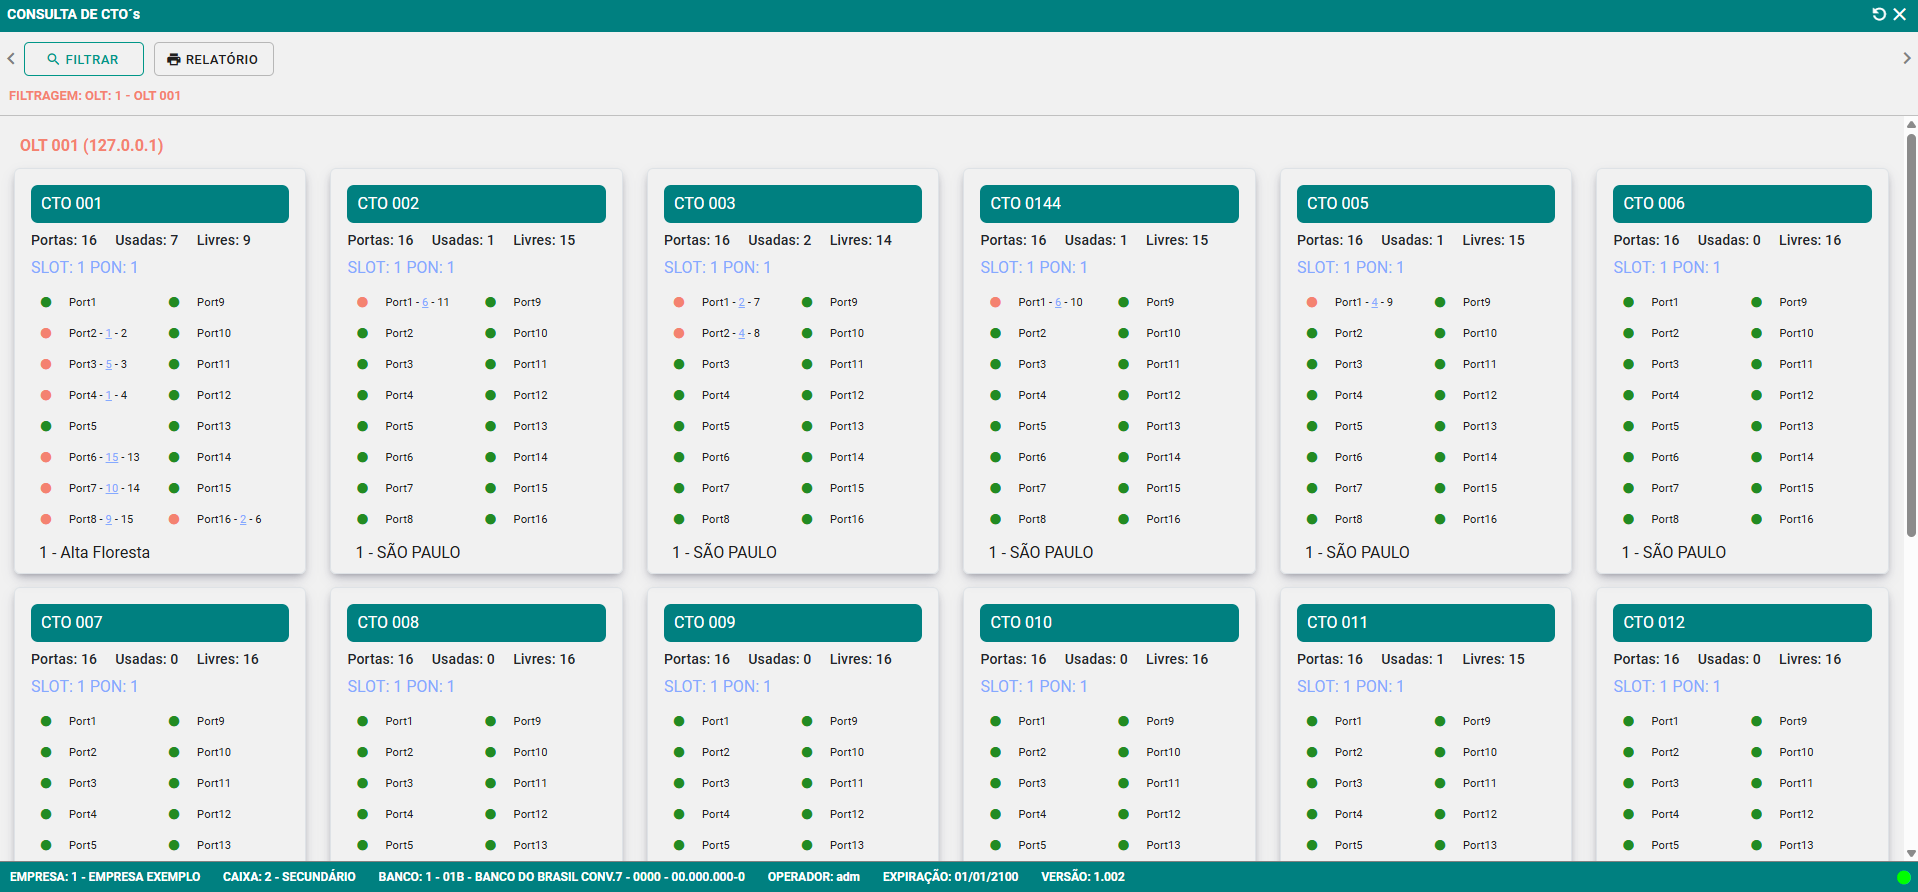
Task: Open the Filtrar filter button
Action: click(x=84, y=59)
